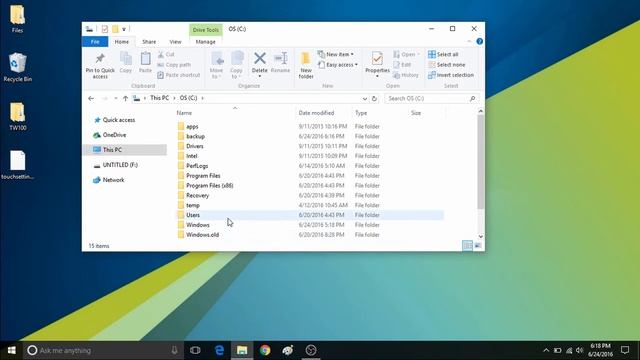Switch to Large icons view button
Screen dimensions: 640x360
478,245
